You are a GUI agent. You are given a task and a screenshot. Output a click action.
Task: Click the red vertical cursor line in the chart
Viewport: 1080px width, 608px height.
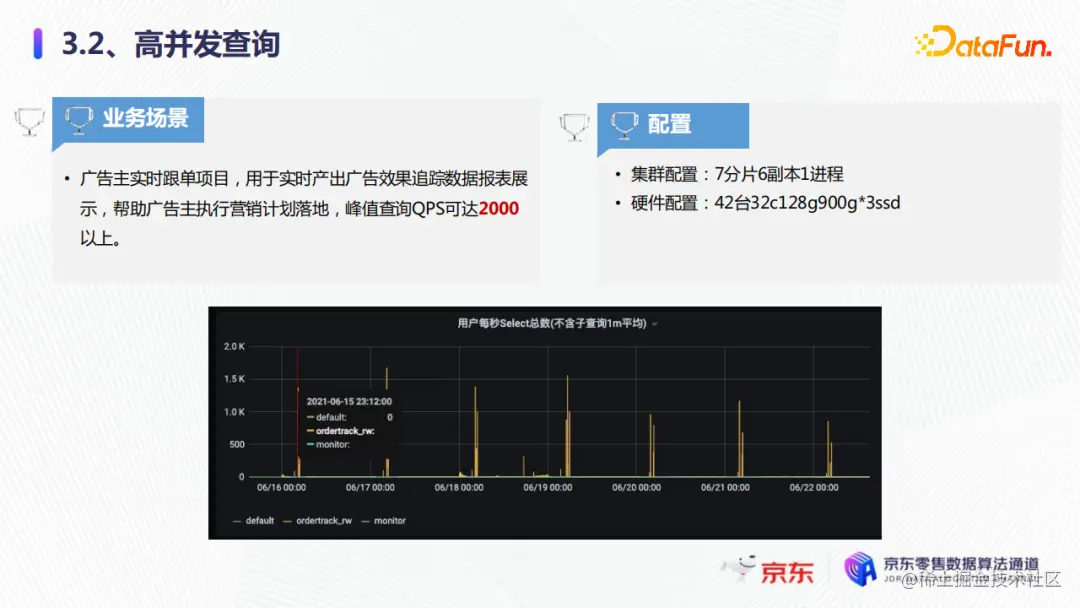[298, 411]
